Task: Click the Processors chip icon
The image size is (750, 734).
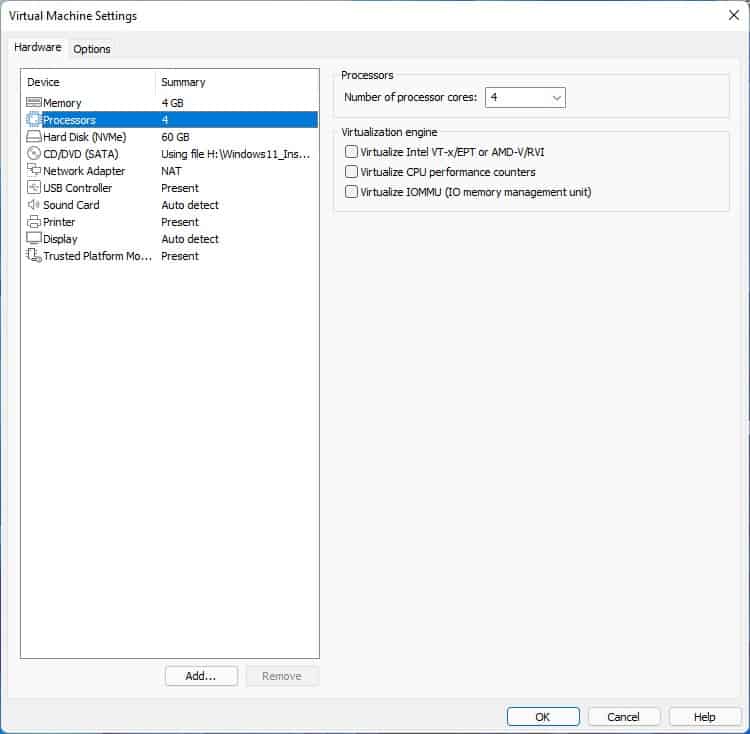Action: pyautogui.click(x=33, y=120)
